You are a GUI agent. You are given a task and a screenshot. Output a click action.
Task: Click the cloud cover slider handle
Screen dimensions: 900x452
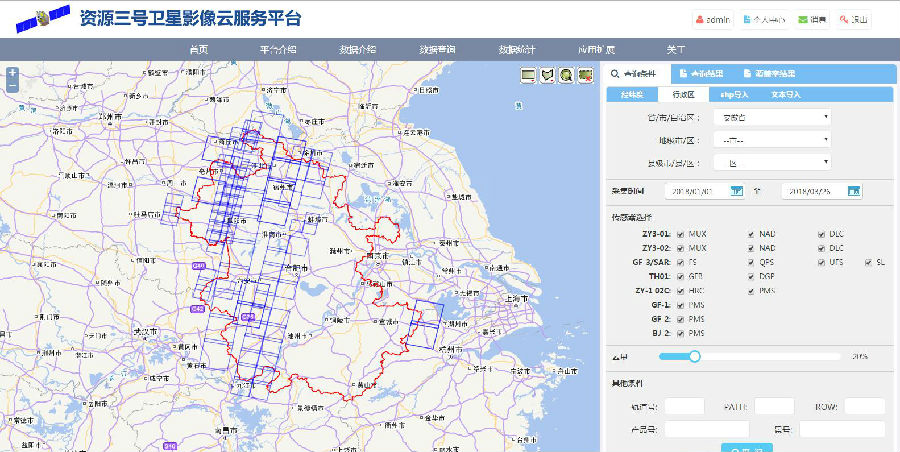coord(695,356)
